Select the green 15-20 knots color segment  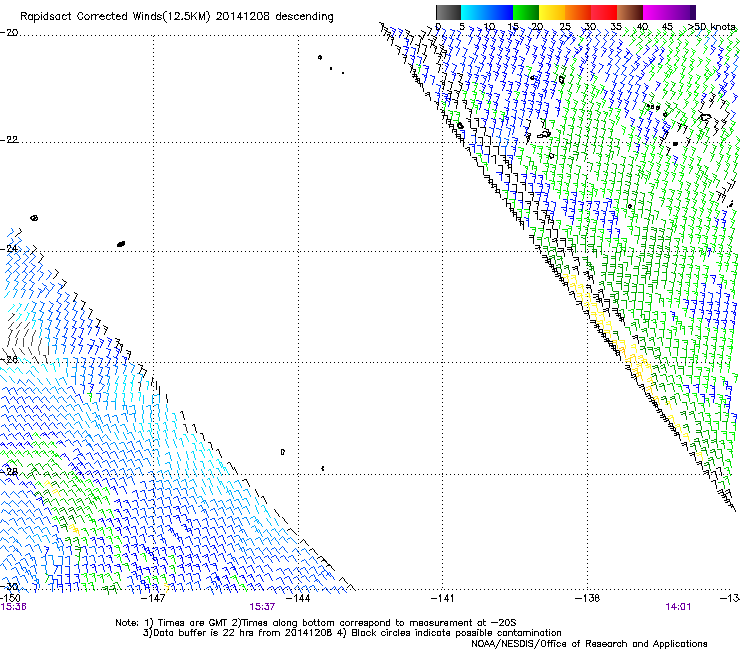pyautogui.click(x=526, y=12)
